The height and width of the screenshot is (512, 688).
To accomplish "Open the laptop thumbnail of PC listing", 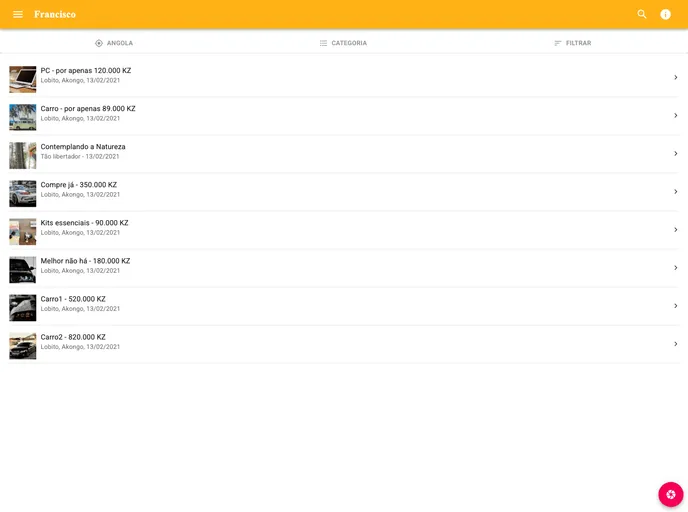I will pos(23,79).
